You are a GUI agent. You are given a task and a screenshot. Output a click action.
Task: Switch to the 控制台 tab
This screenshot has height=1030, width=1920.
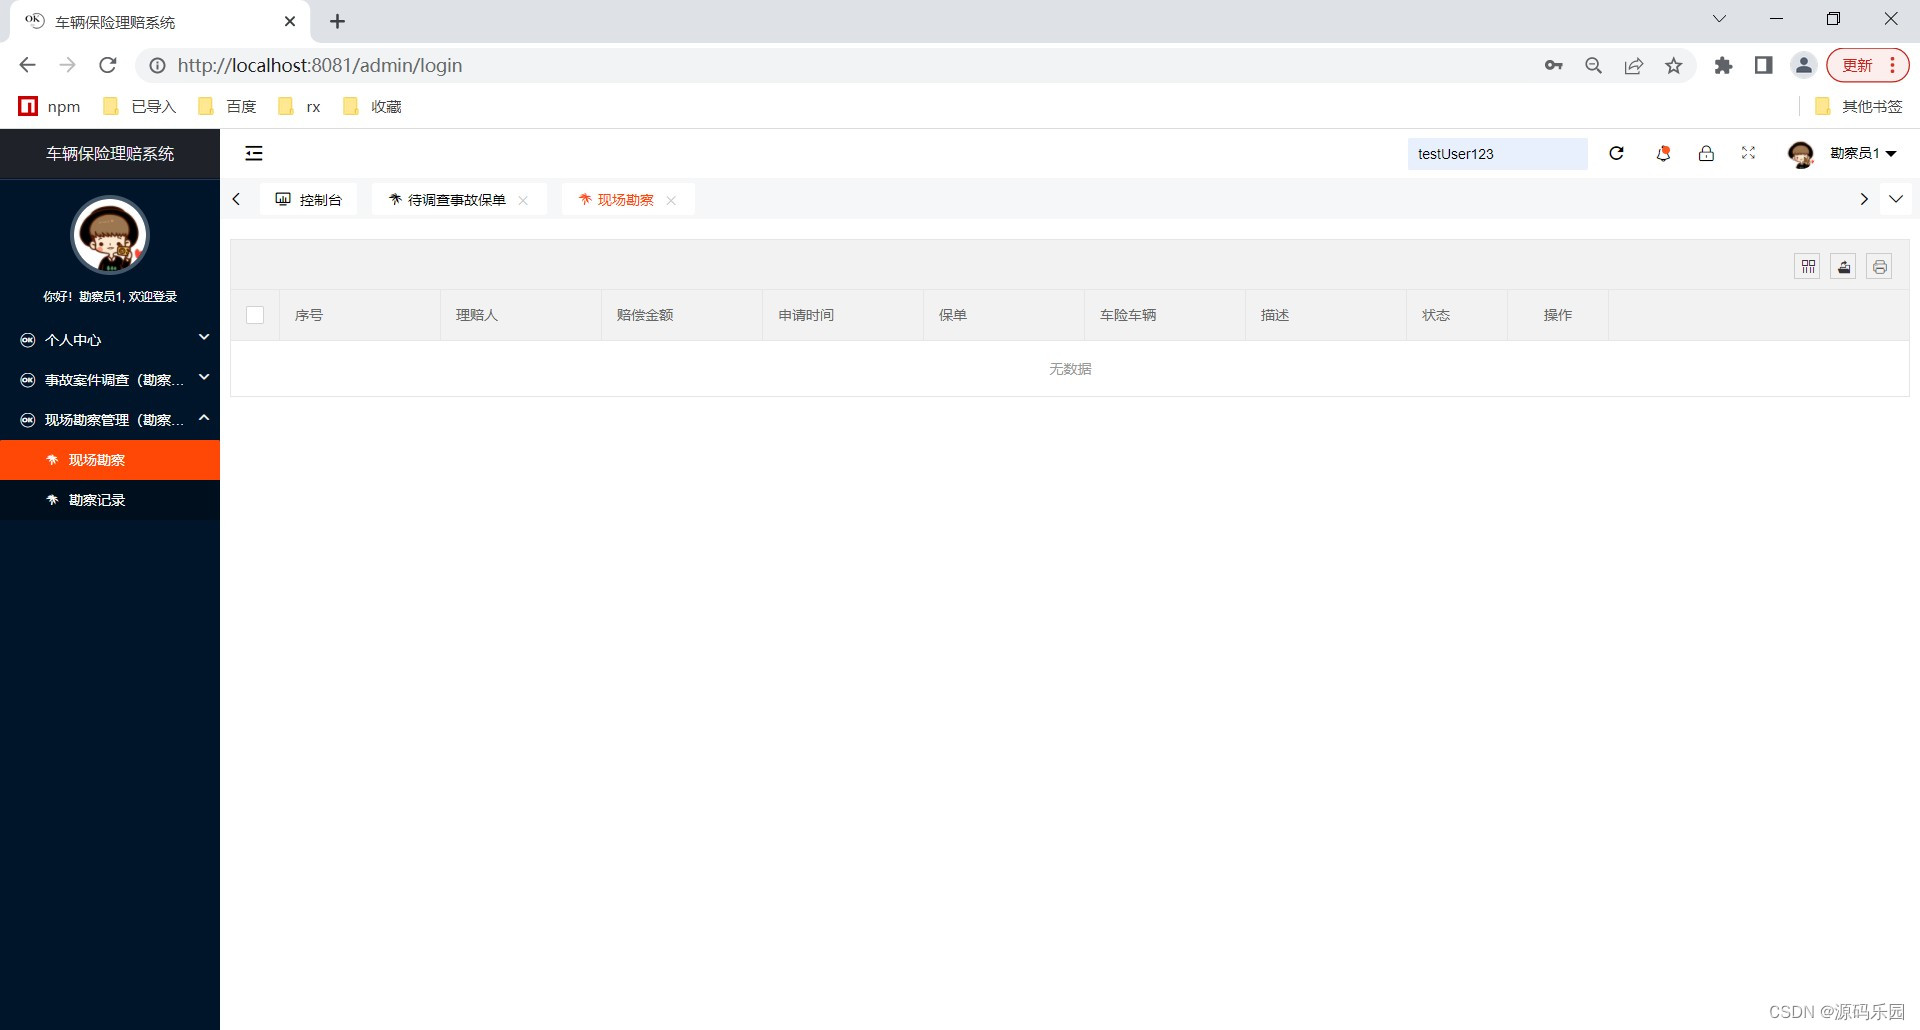pyautogui.click(x=308, y=199)
